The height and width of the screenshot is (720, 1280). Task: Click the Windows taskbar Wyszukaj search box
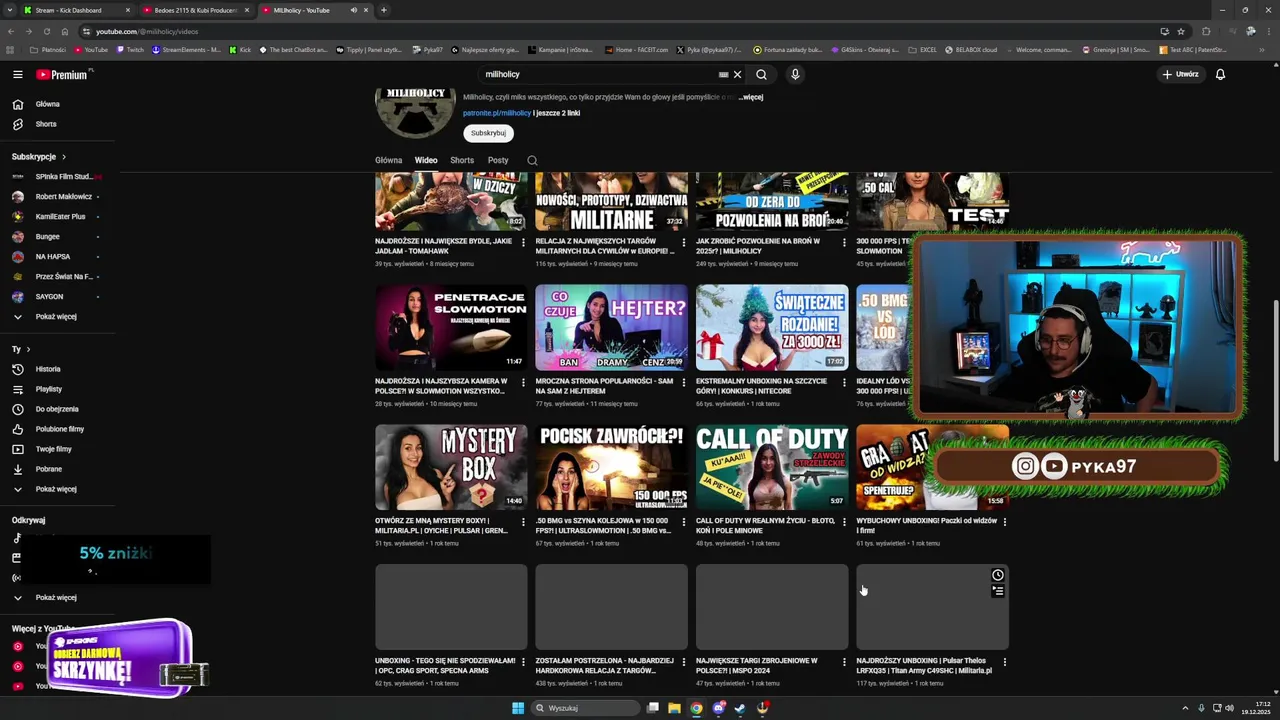[x=584, y=708]
